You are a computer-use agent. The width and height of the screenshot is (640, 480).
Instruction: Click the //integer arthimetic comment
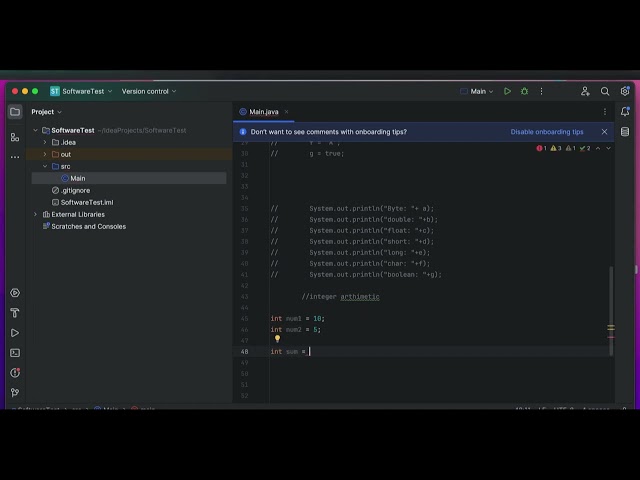[340, 297]
